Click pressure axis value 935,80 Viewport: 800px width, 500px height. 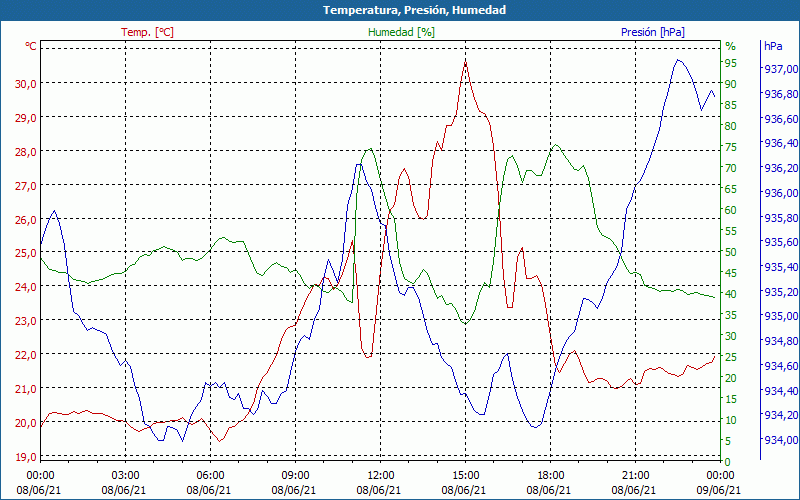point(780,218)
